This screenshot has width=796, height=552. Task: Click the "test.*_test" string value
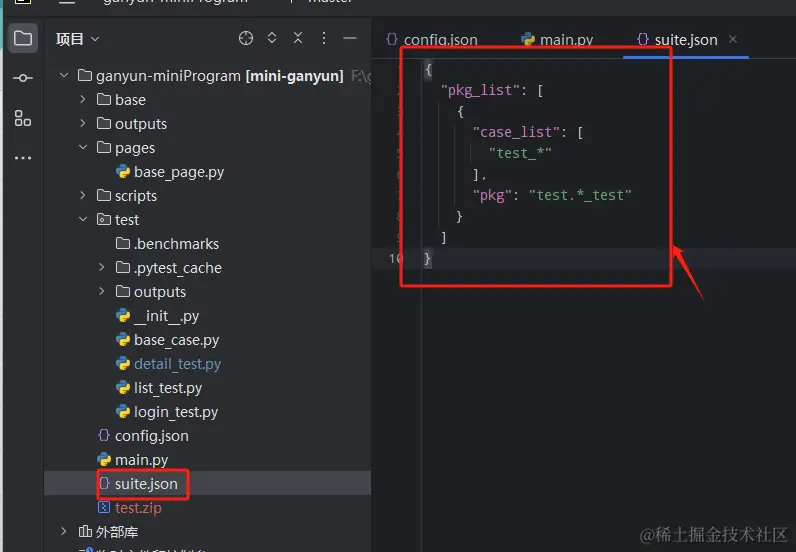pyautogui.click(x=580, y=195)
